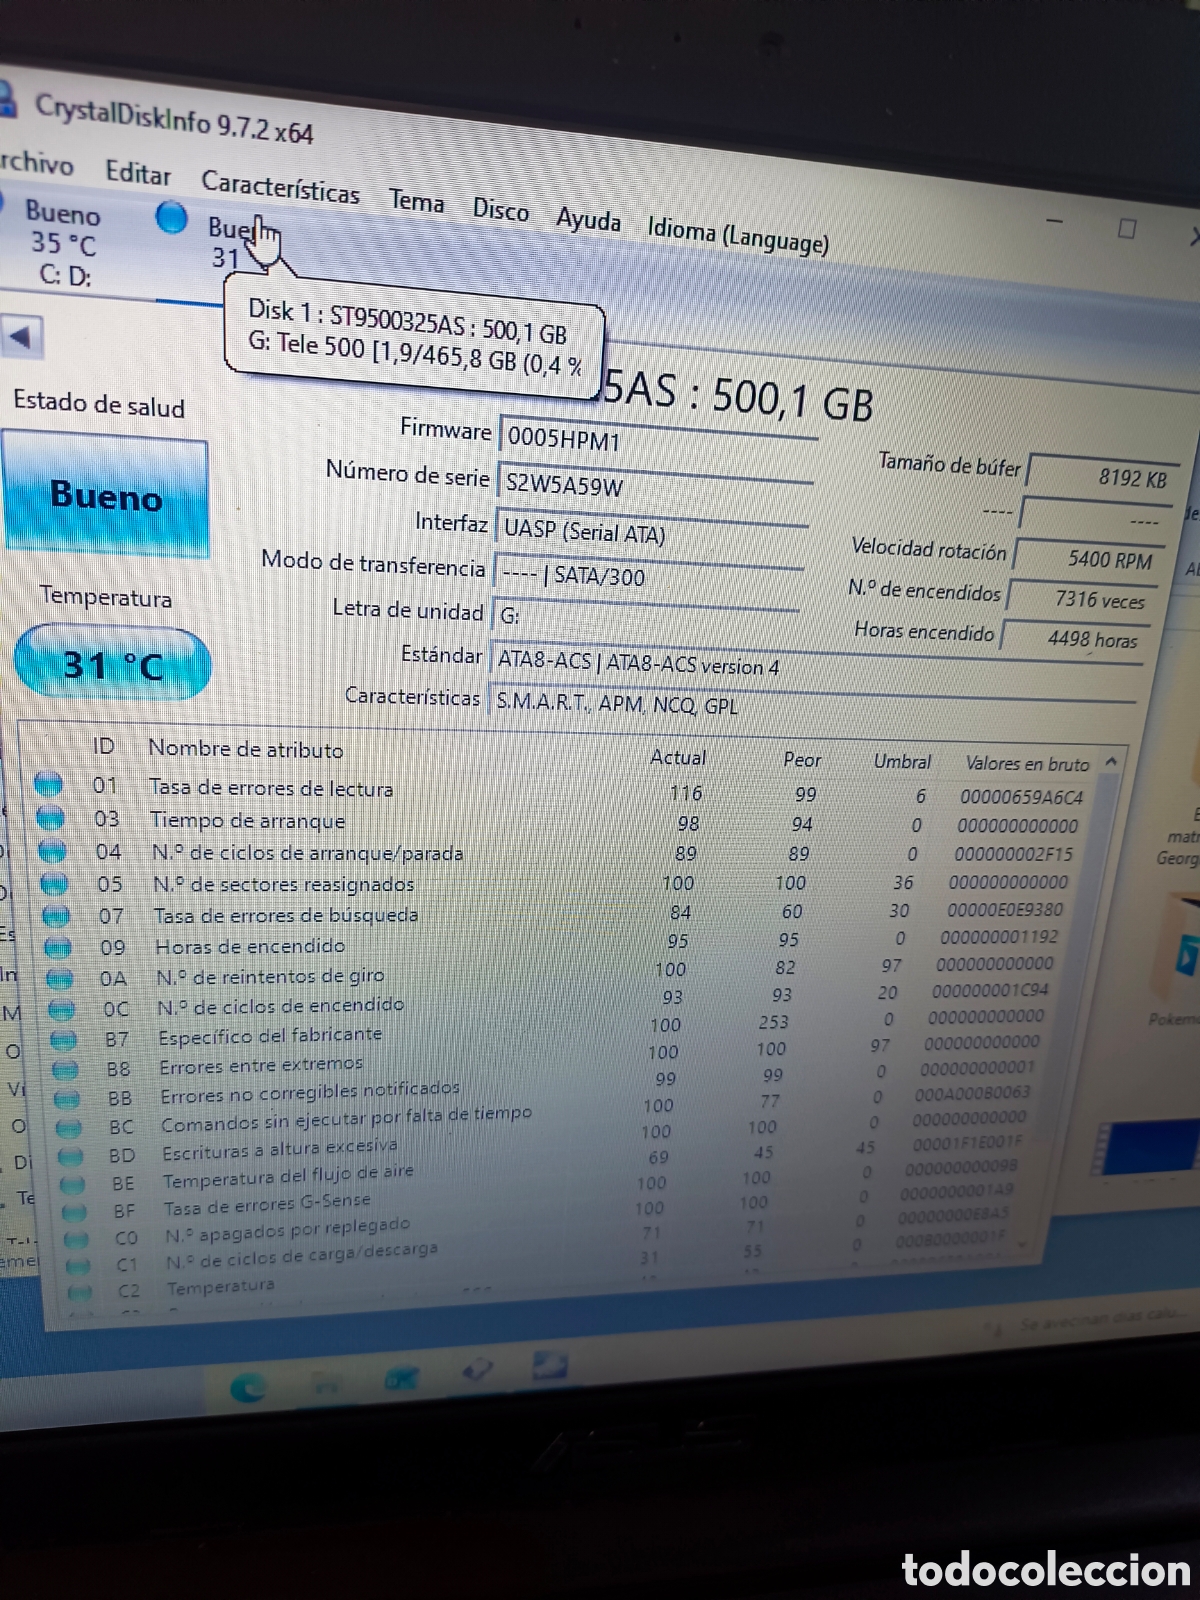Viewport: 1200px width, 1600px height.
Task: Open the Idioma (Language) menu
Action: [738, 236]
